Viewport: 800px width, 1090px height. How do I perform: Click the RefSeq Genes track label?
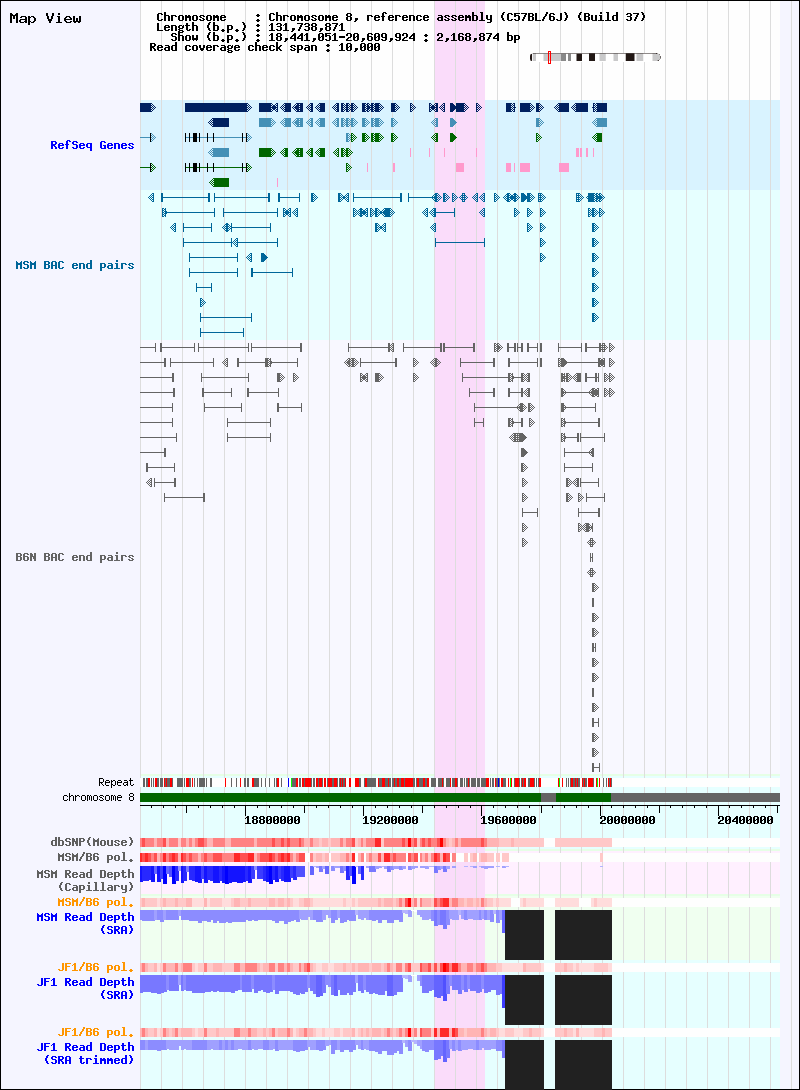(92, 145)
